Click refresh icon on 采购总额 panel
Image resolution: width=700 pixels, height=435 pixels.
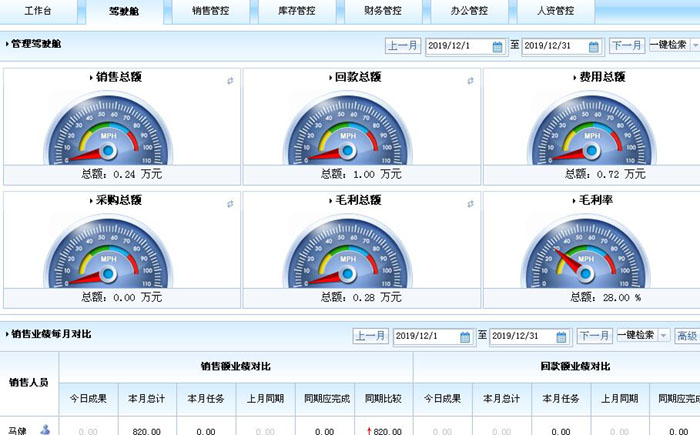tap(230, 203)
